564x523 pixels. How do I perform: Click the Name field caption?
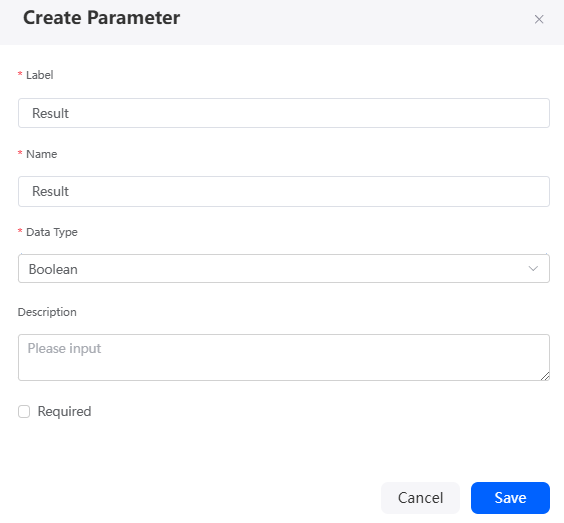(41, 154)
